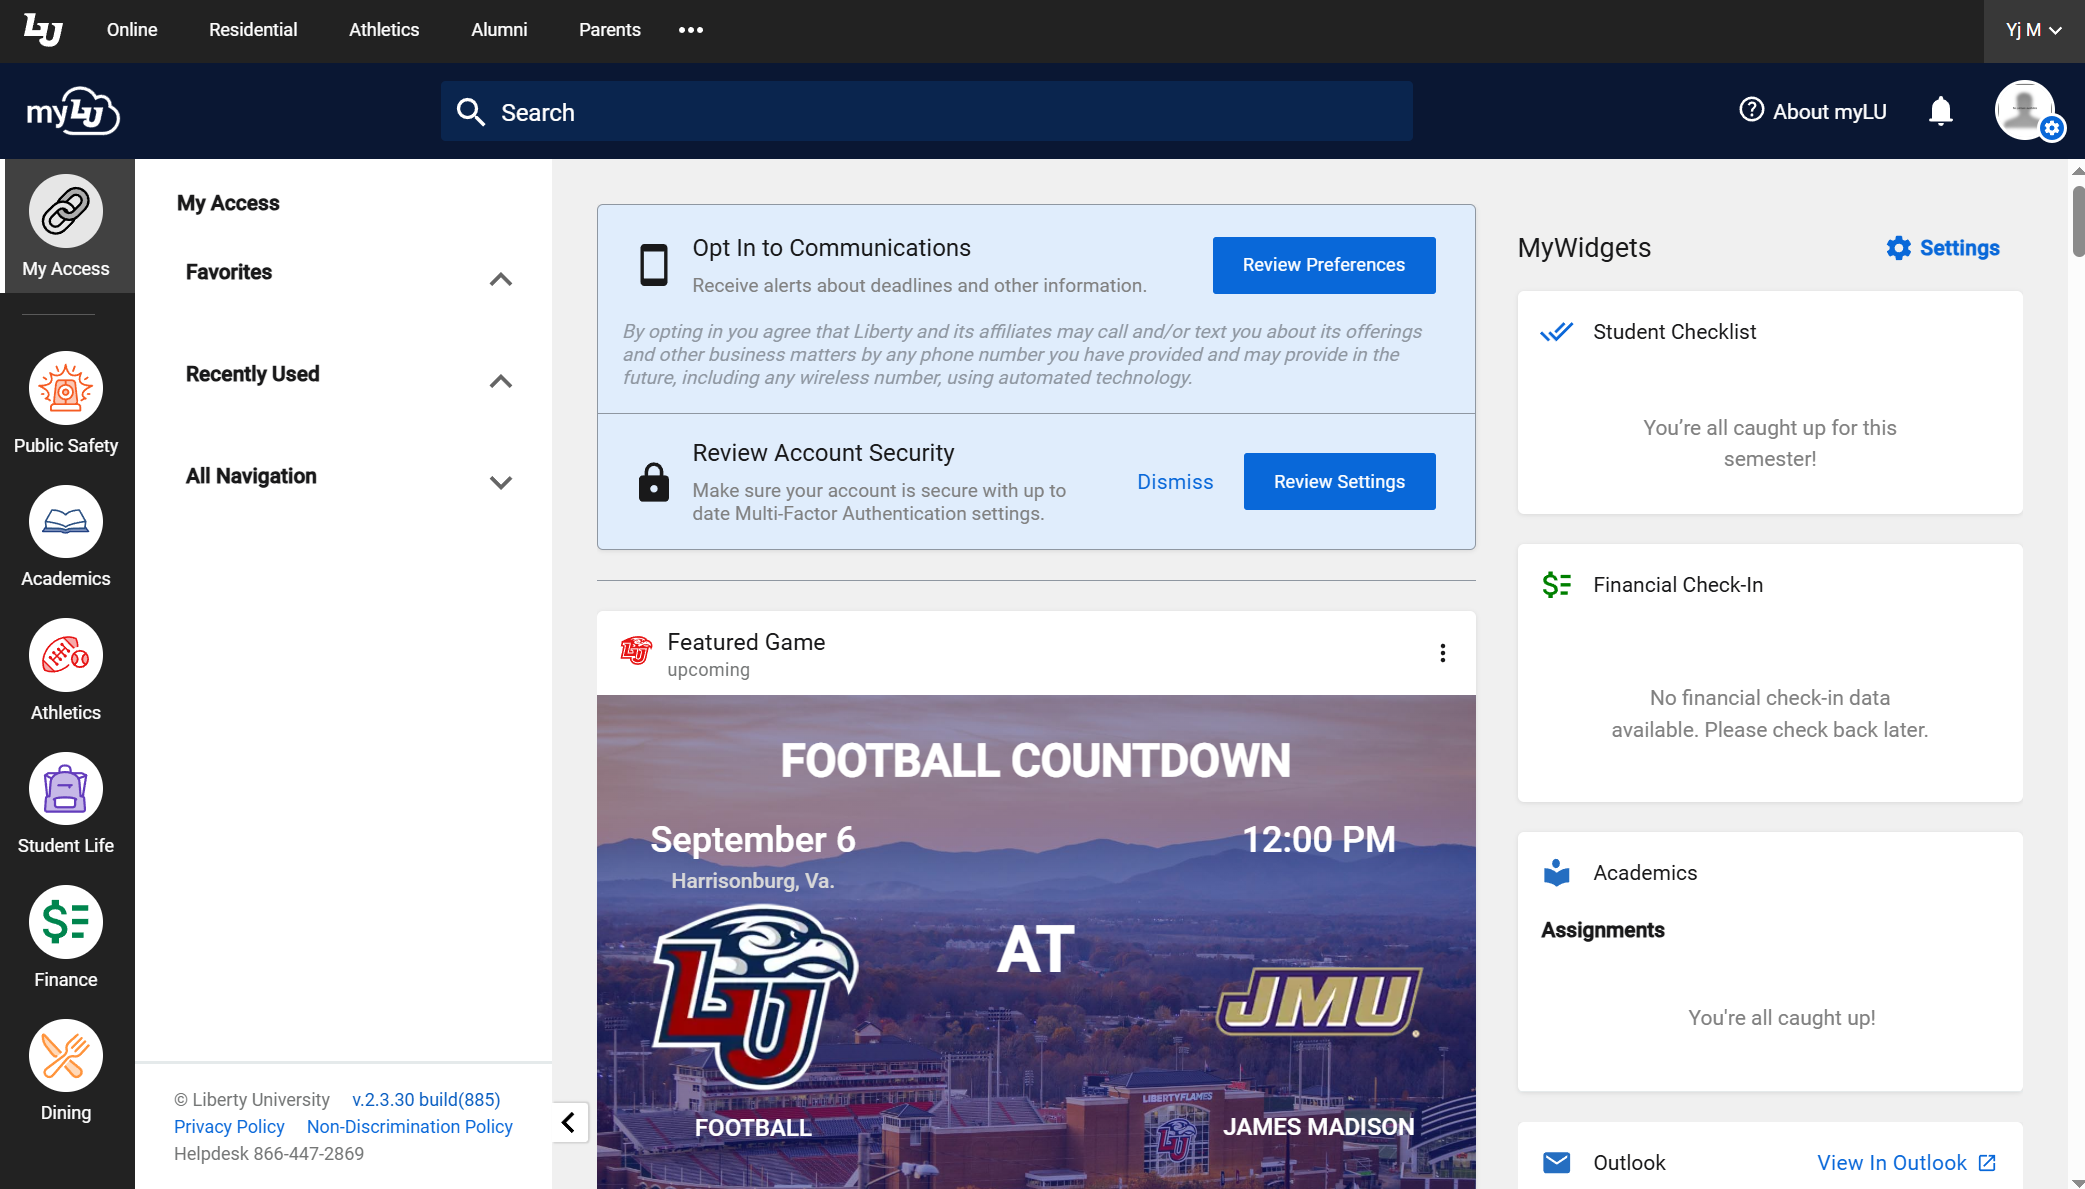Click the Football Countdown game banner
Viewport: 2085px width, 1189px height.
click(x=1036, y=942)
